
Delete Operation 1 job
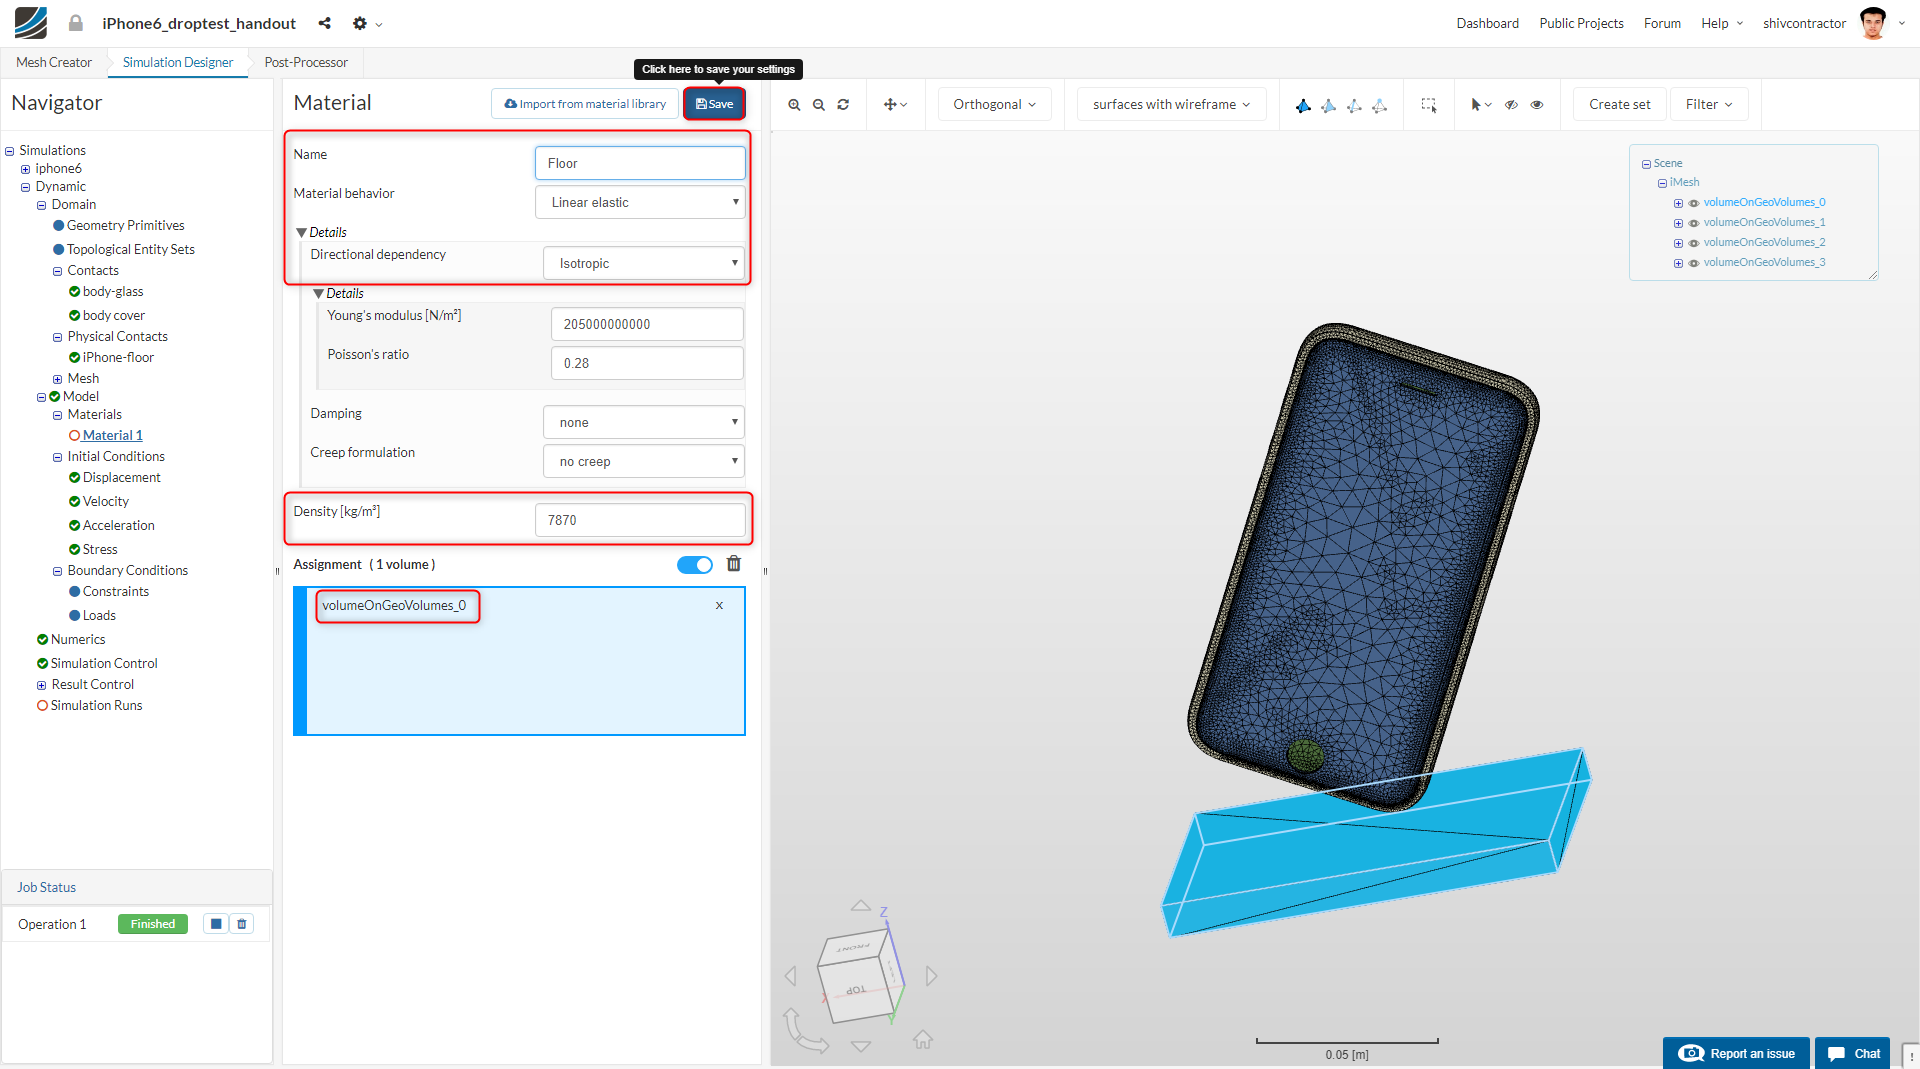[242, 924]
